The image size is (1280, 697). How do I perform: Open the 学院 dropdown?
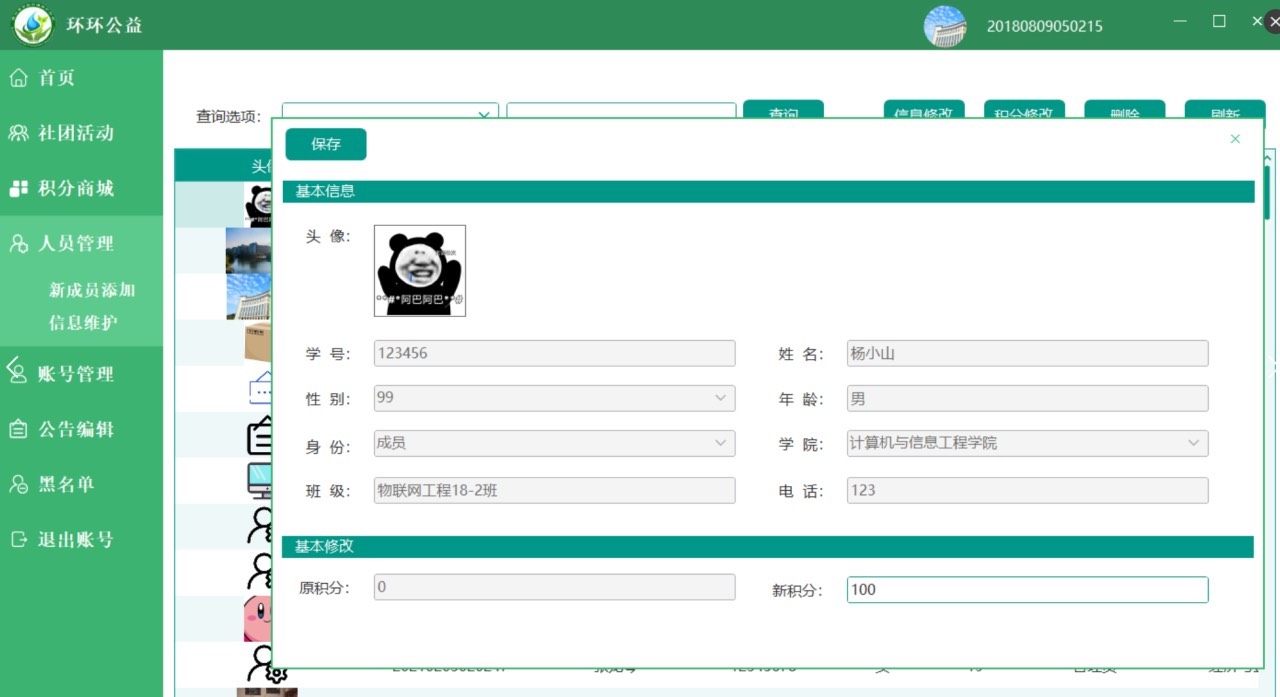point(1027,443)
